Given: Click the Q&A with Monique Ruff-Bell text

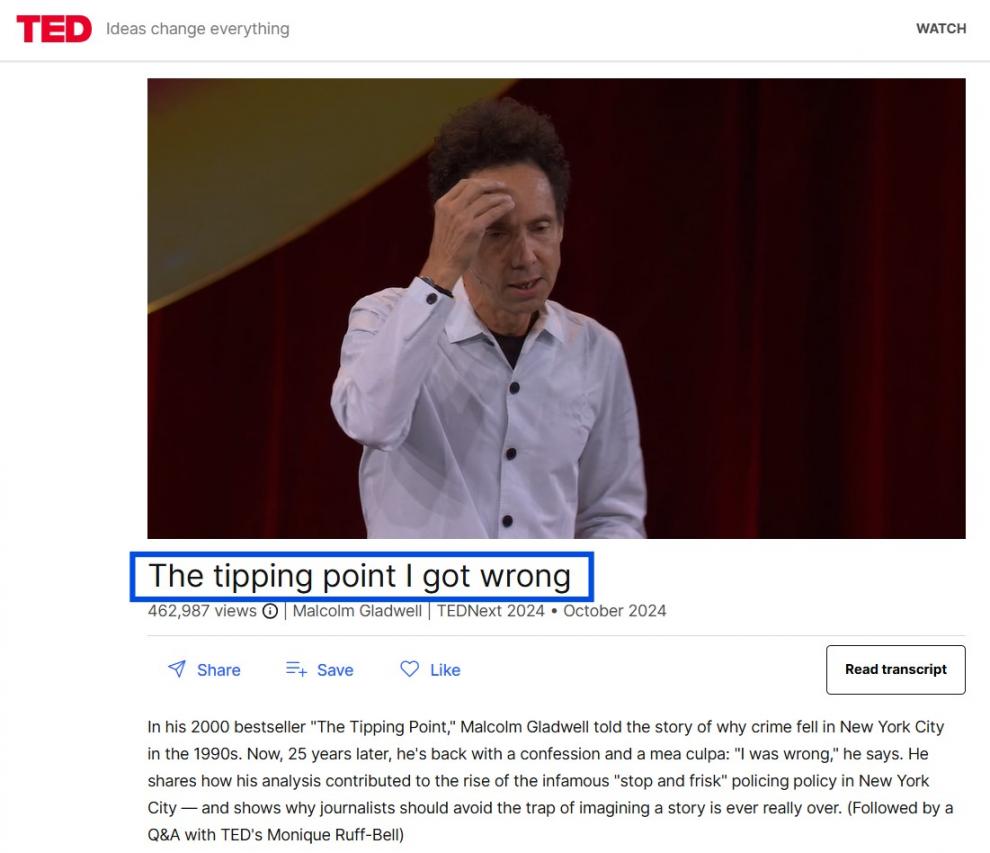Looking at the screenshot, I should [275, 835].
